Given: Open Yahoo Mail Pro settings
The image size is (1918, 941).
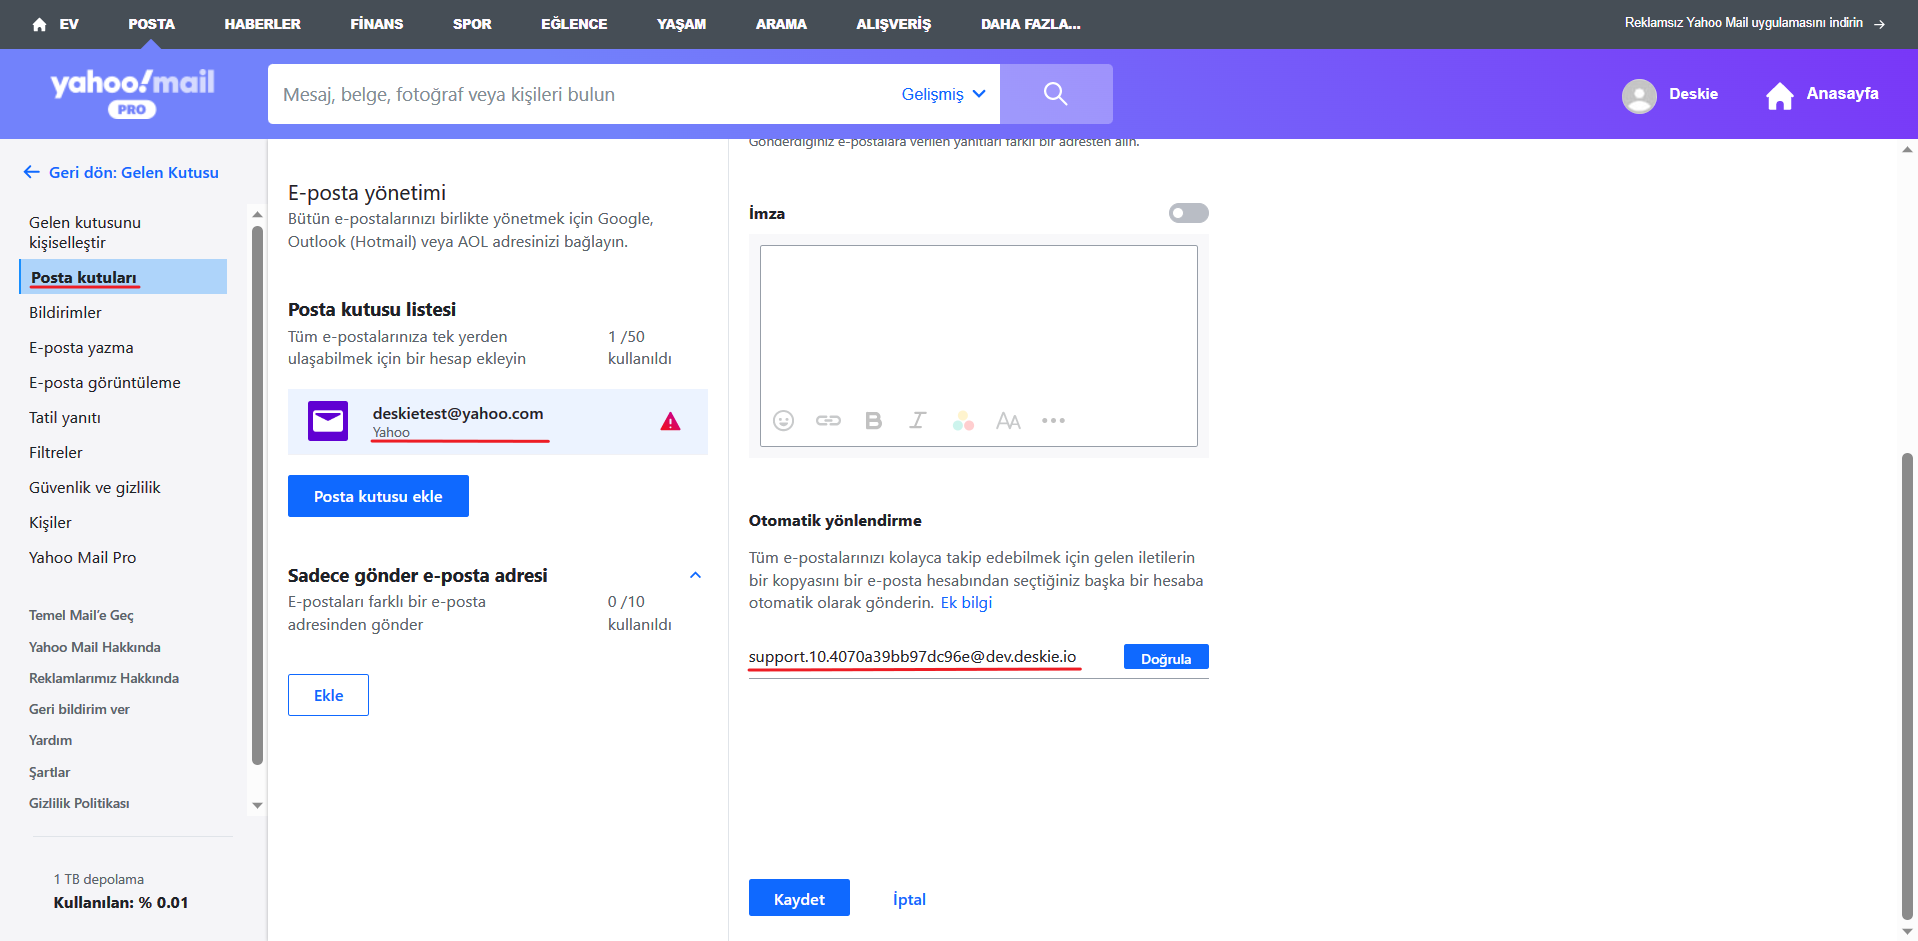Looking at the screenshot, I should click(83, 557).
